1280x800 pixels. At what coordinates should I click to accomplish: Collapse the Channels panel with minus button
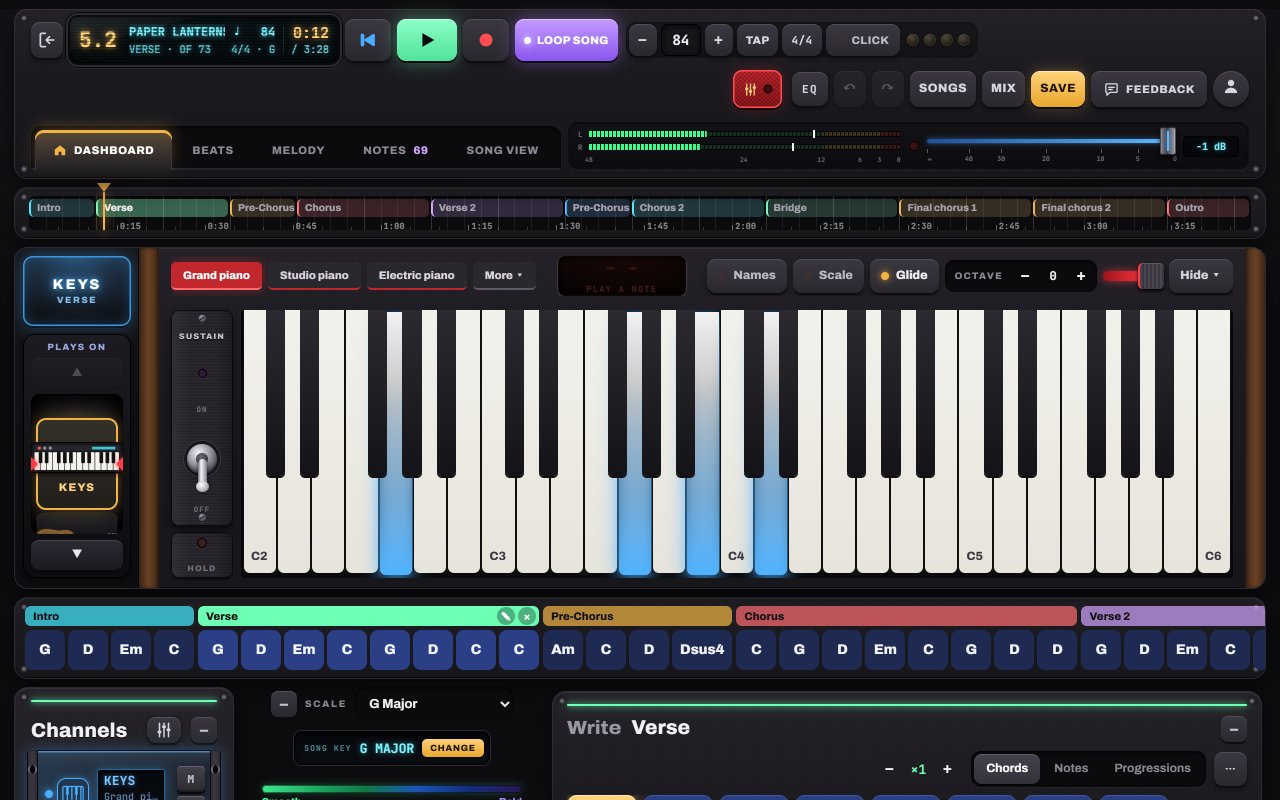pyautogui.click(x=203, y=730)
